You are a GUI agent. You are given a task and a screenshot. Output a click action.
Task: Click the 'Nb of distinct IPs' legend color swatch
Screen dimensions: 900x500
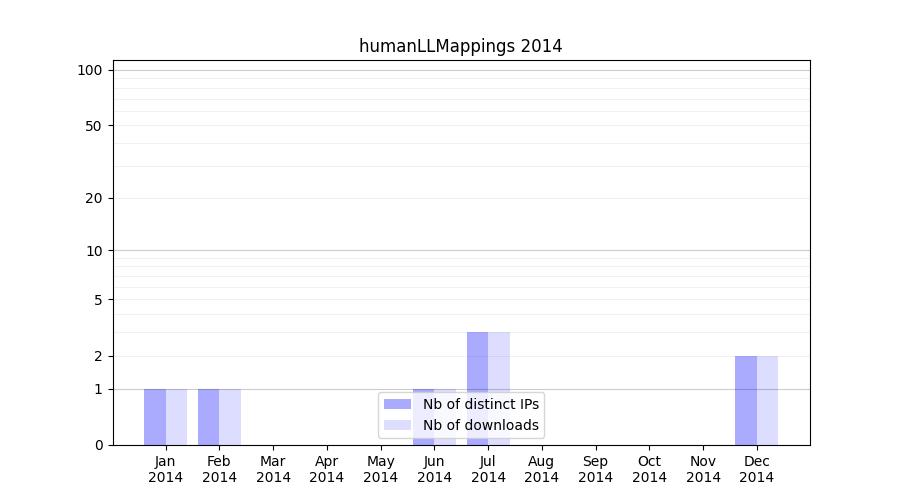pos(397,404)
